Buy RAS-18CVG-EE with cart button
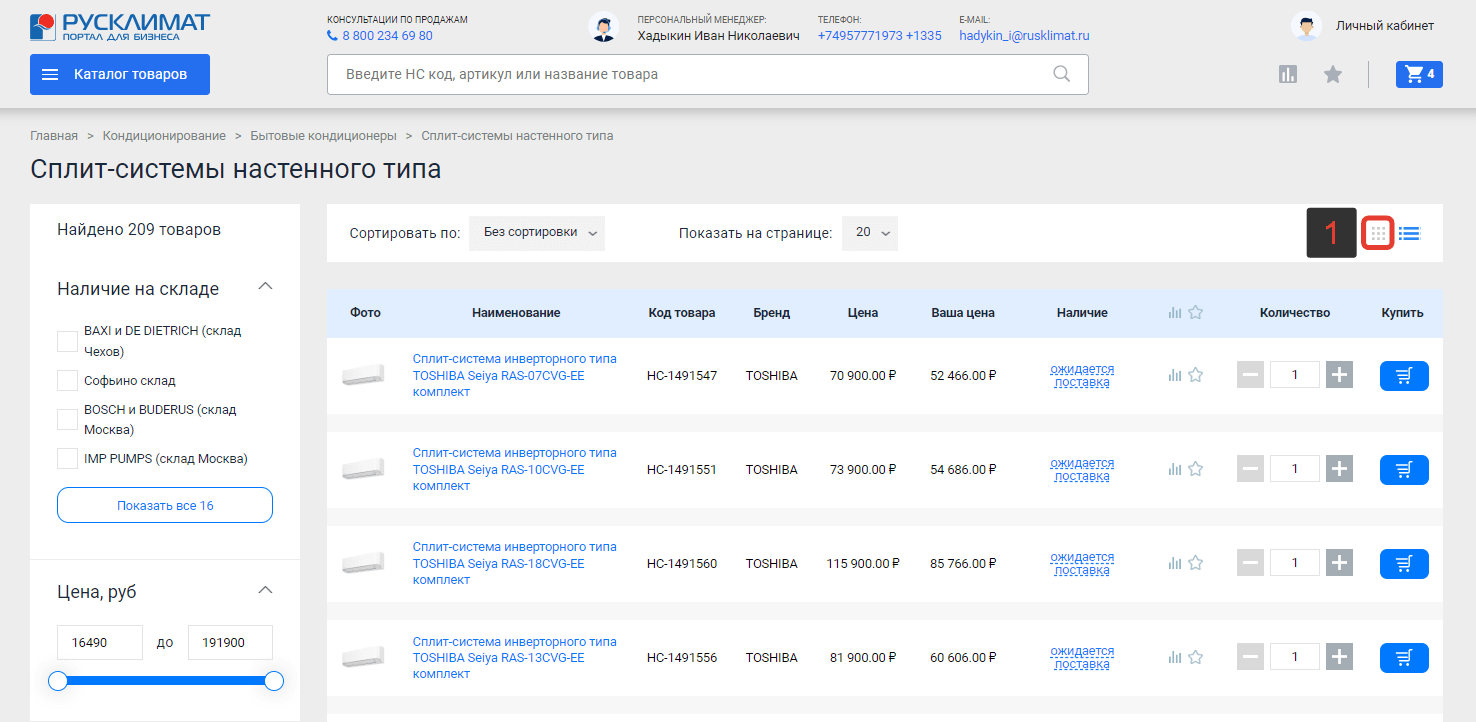Screen dimensions: 1476x722 (x=1404, y=563)
